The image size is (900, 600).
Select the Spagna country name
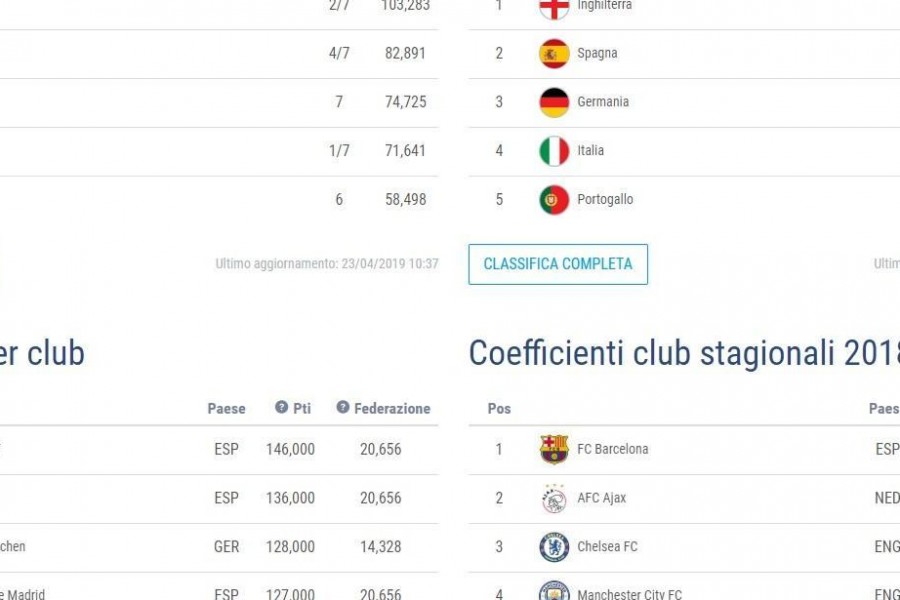pyautogui.click(x=598, y=53)
